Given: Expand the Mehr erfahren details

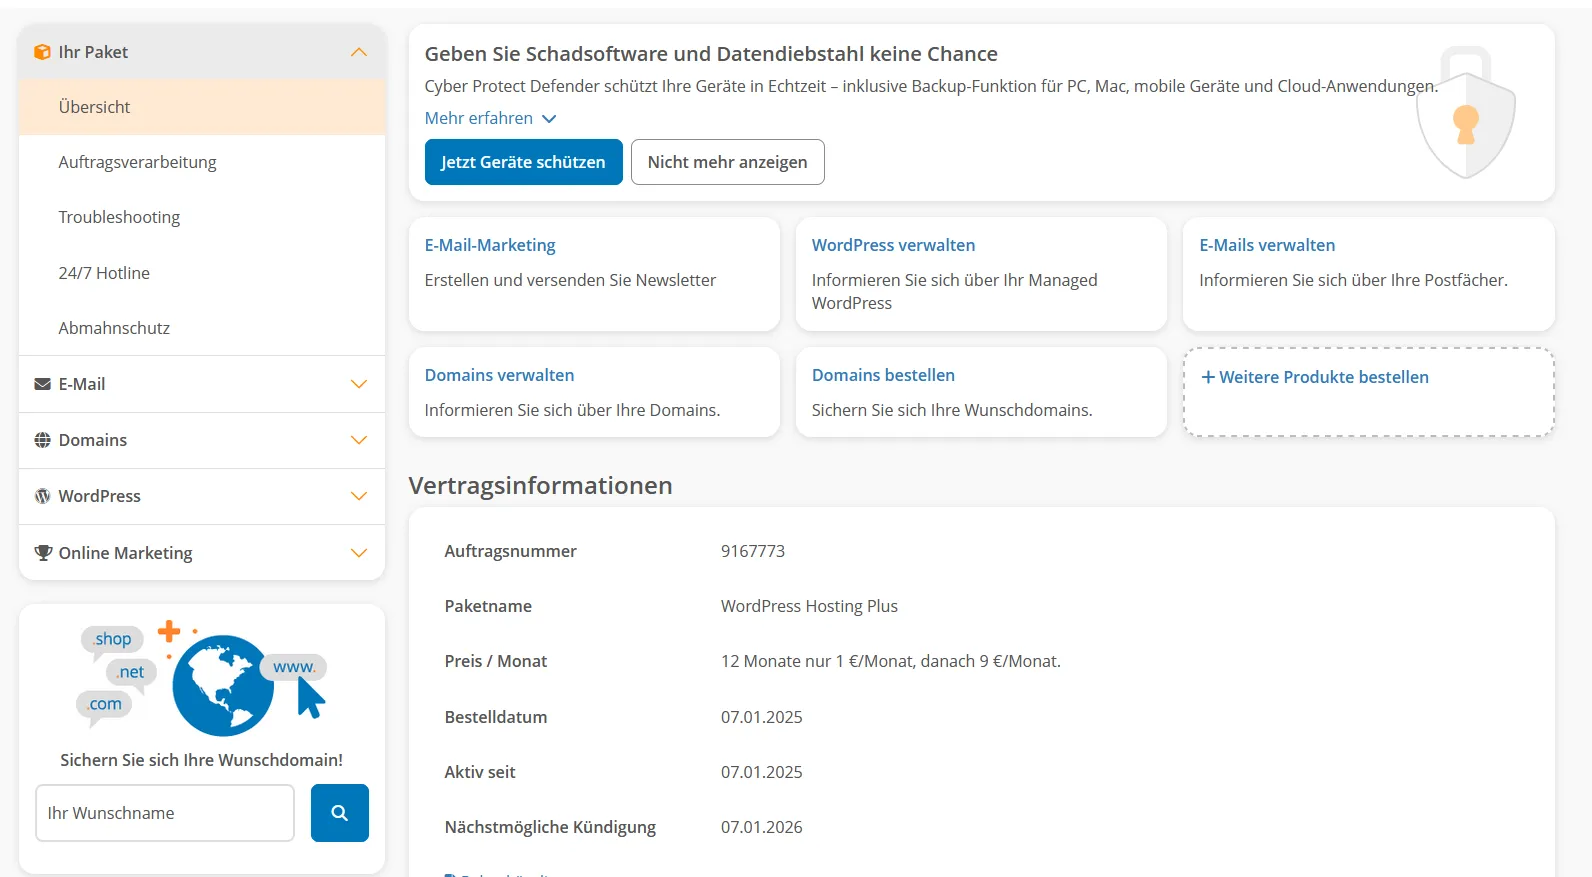Looking at the screenshot, I should point(490,118).
